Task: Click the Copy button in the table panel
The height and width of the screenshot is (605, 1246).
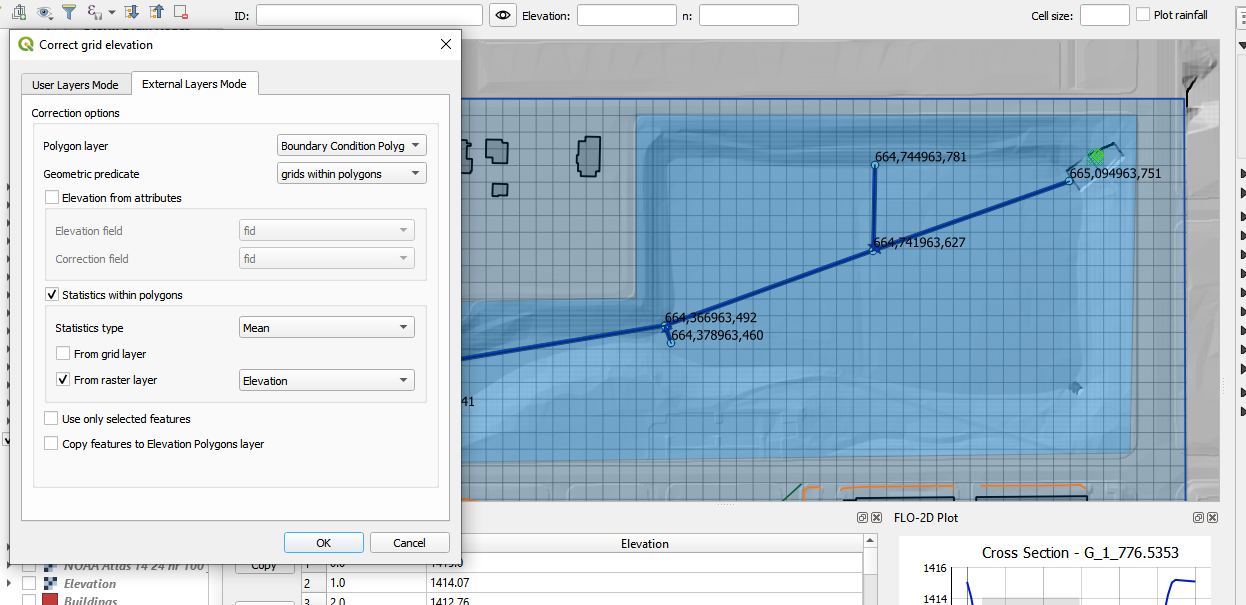Action: [x=263, y=565]
